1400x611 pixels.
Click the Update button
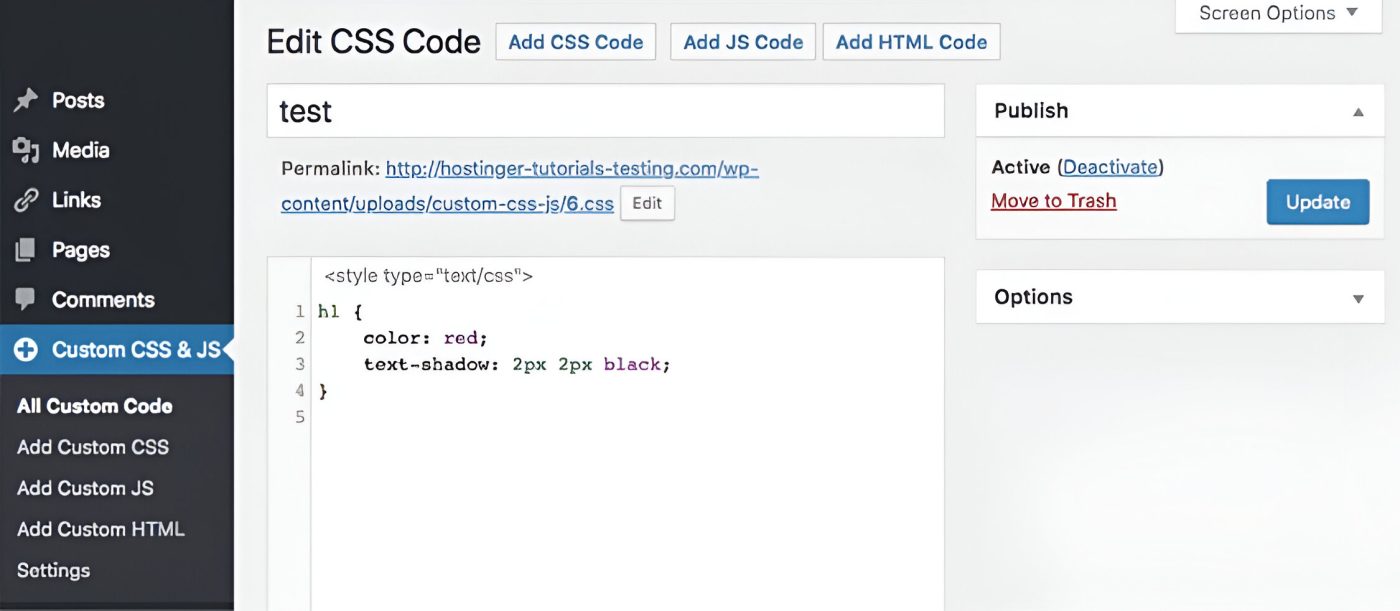click(1317, 201)
